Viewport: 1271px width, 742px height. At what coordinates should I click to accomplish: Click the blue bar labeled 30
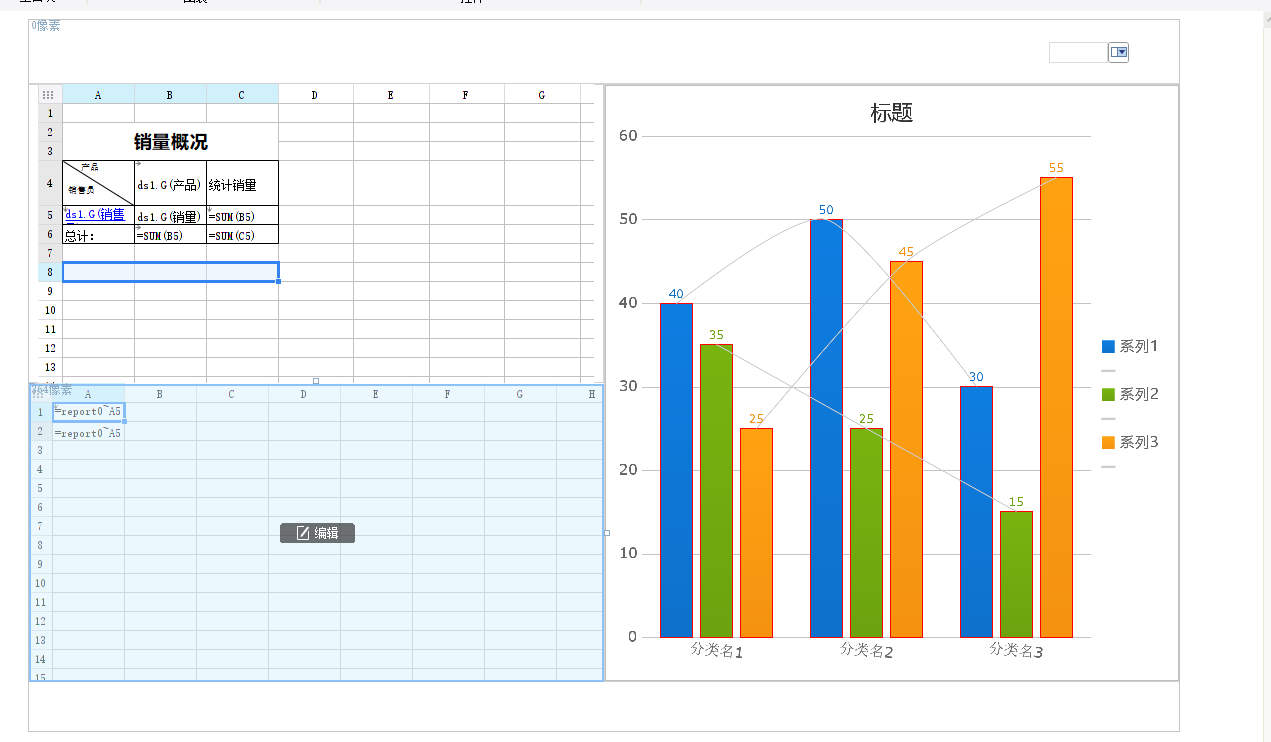pos(976,512)
